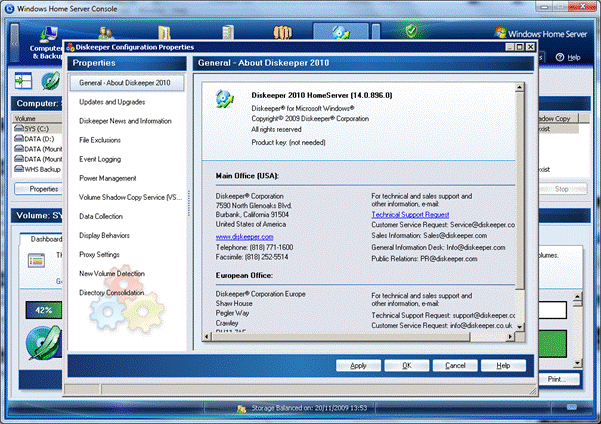The image size is (601, 424).
Task: Click the properties splitter grip handle
Action: 189,203
